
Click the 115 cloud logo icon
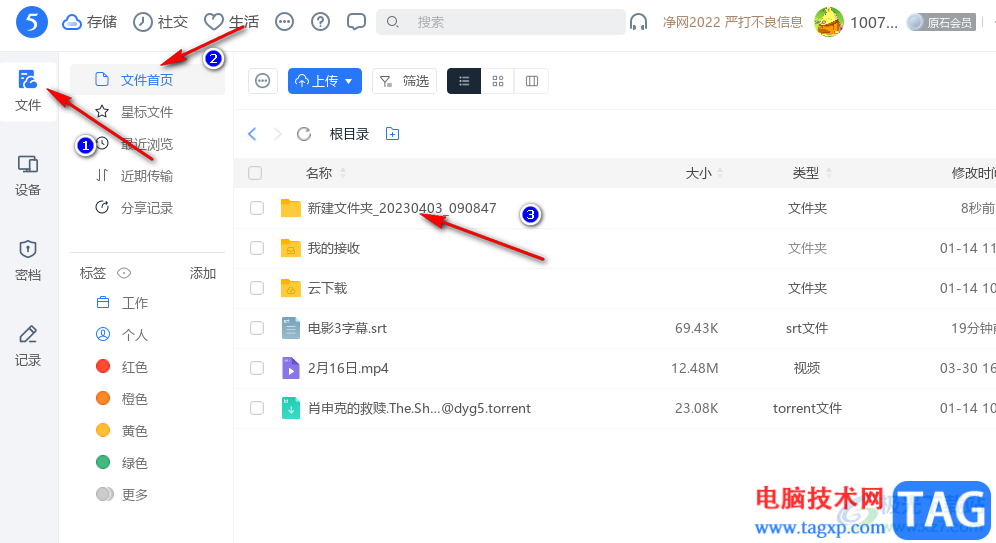tap(32, 22)
